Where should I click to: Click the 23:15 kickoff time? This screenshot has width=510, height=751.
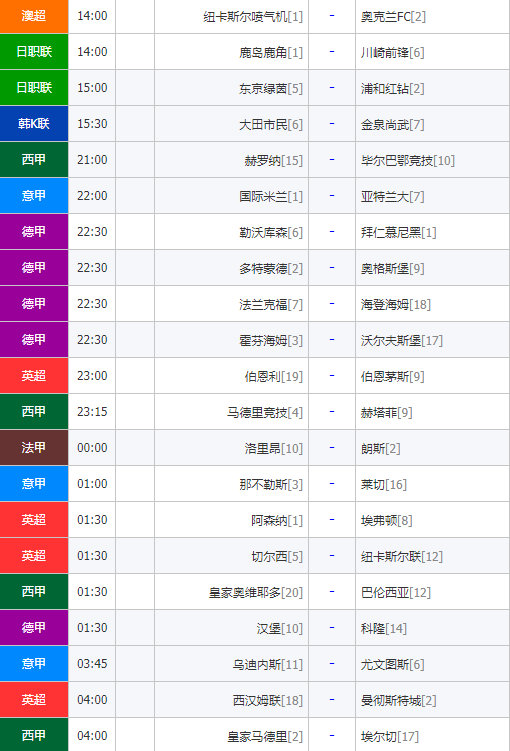[92, 412]
